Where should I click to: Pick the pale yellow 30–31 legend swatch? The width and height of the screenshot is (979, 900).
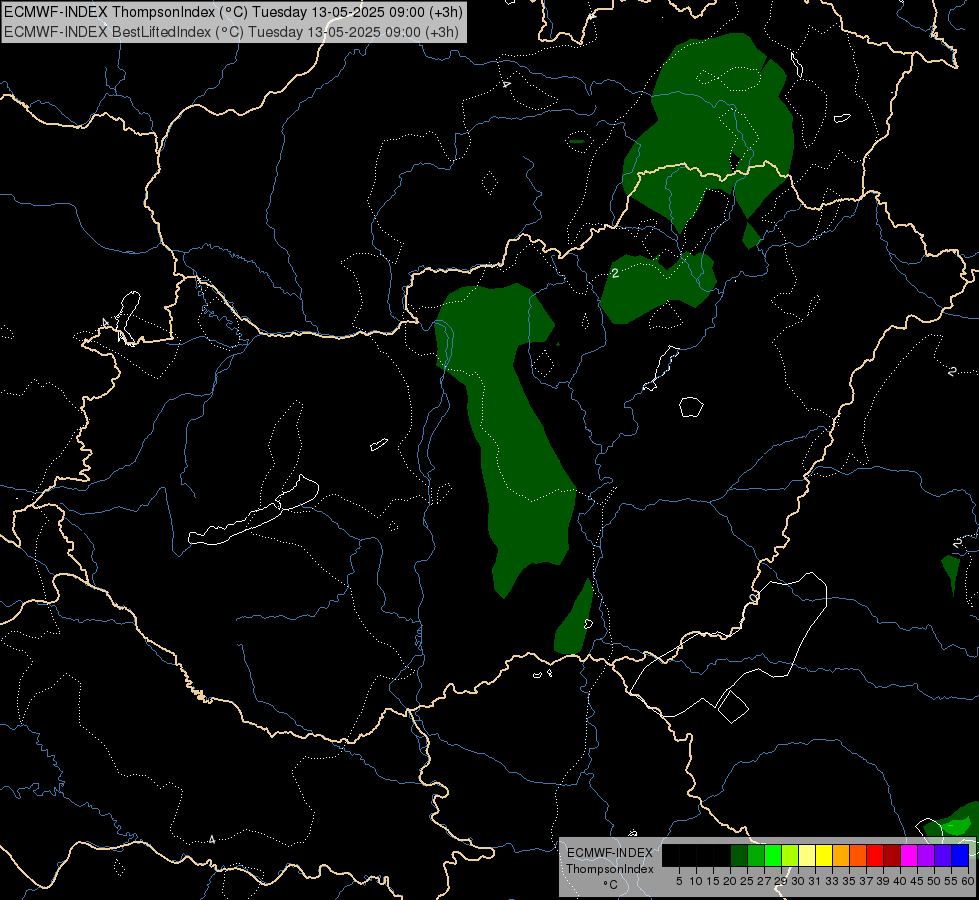pos(807,855)
